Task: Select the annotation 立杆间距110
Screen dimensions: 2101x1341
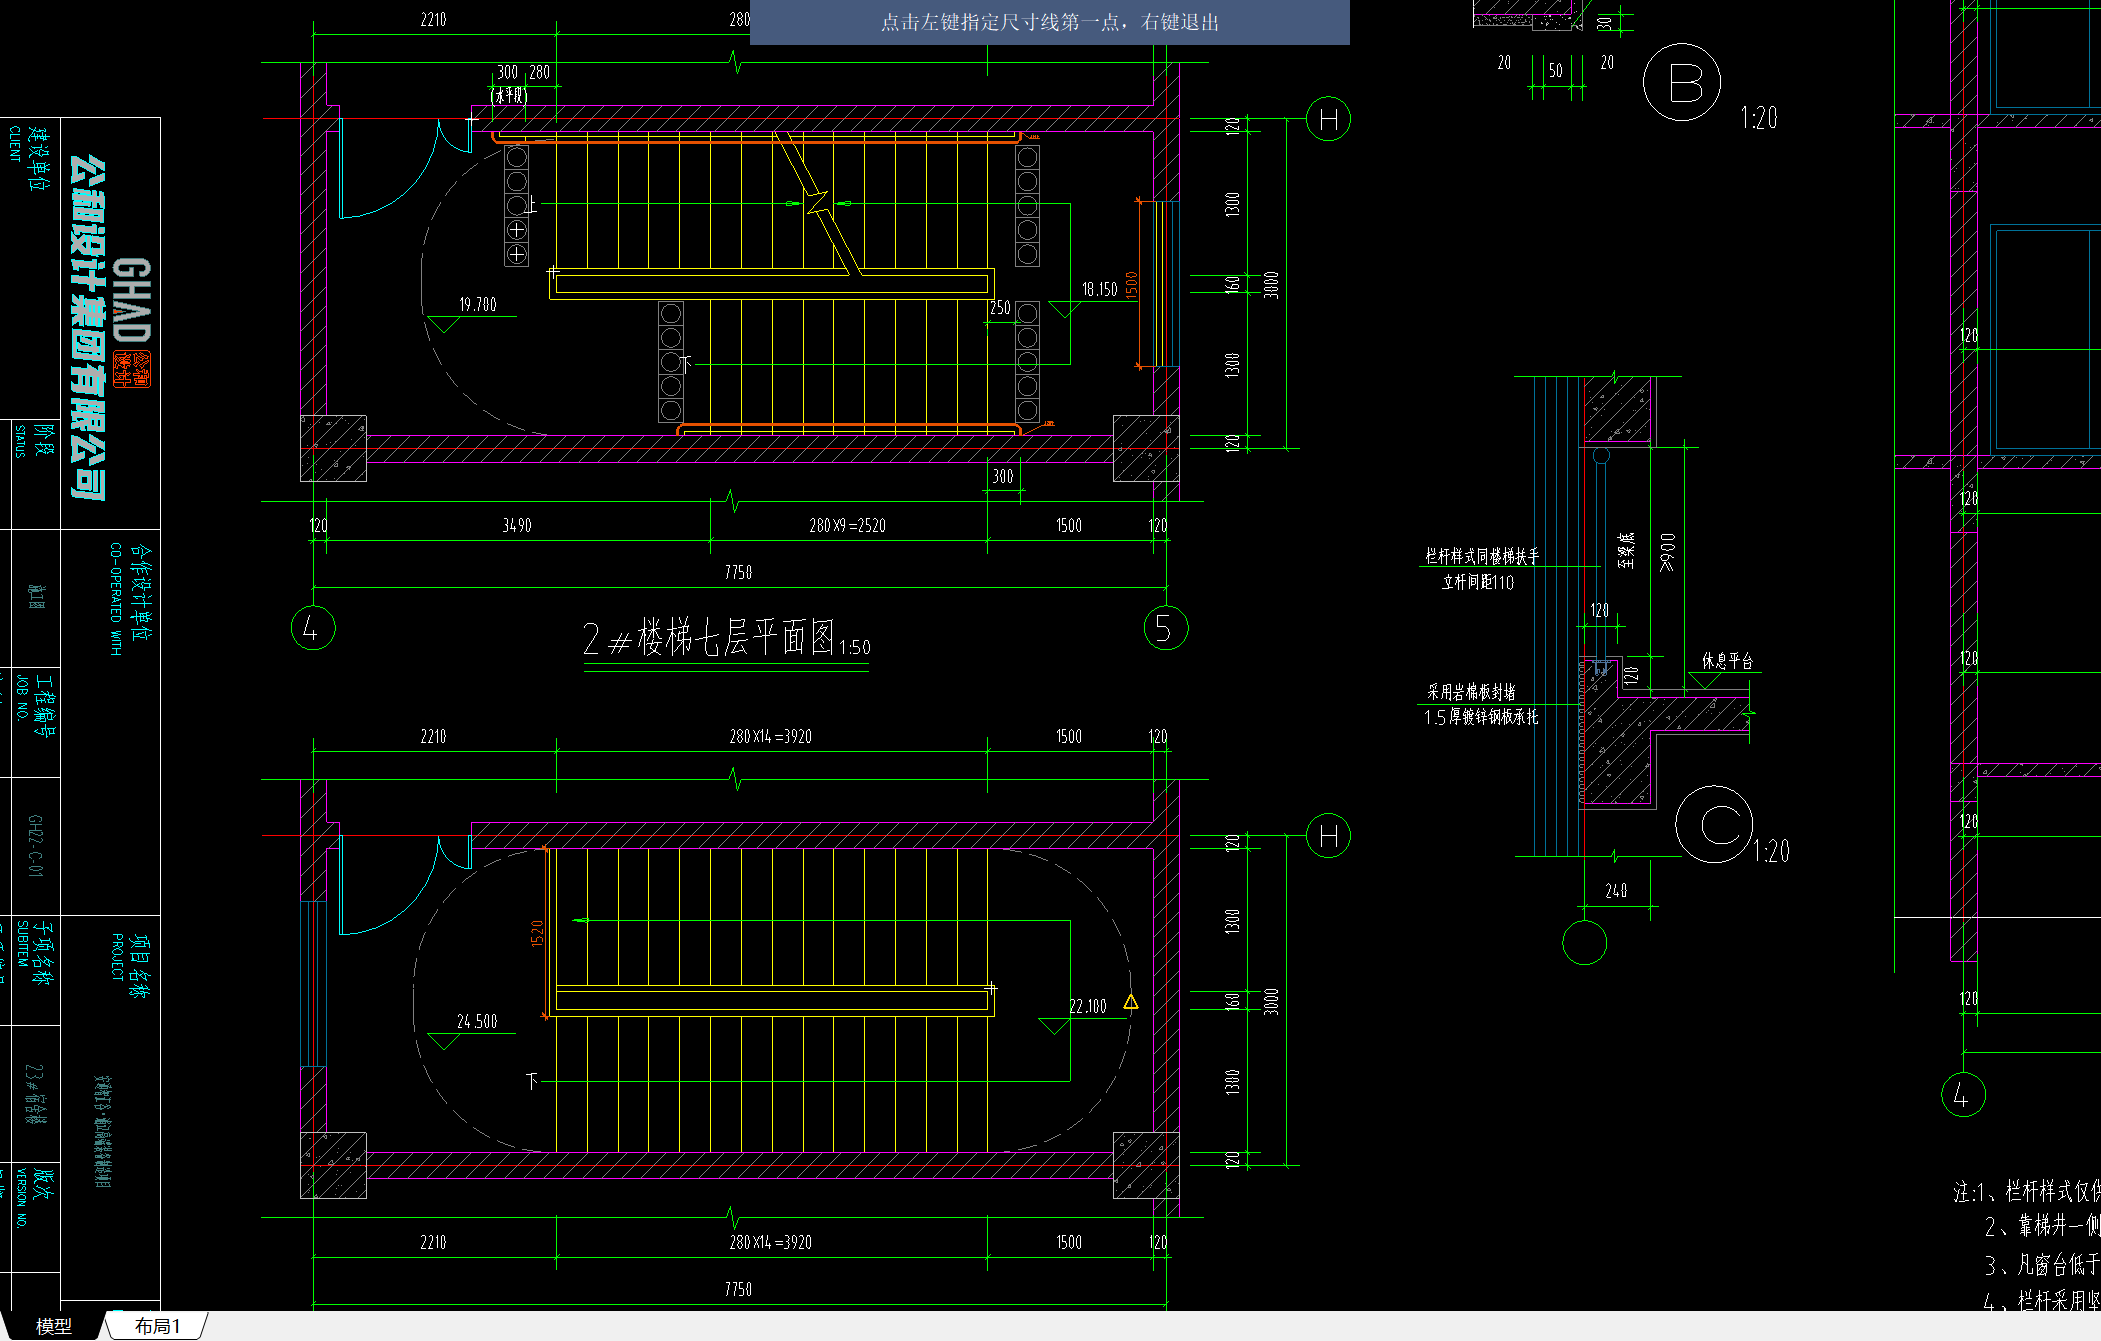Action: pos(1478,582)
